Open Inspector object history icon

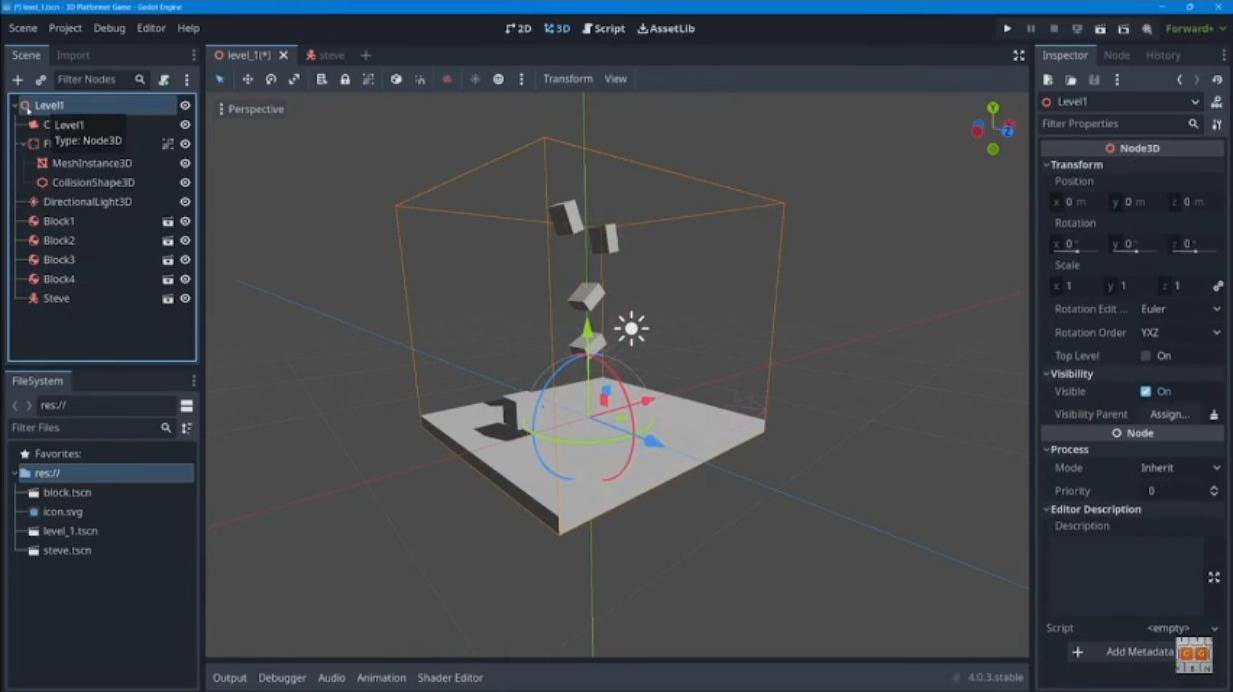click(1216, 80)
